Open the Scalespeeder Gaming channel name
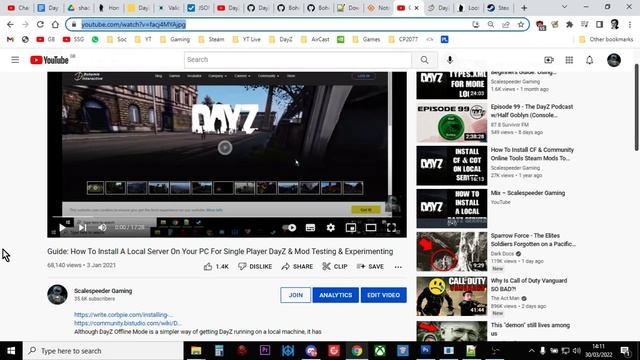The width and height of the screenshot is (640, 360). 103,291
